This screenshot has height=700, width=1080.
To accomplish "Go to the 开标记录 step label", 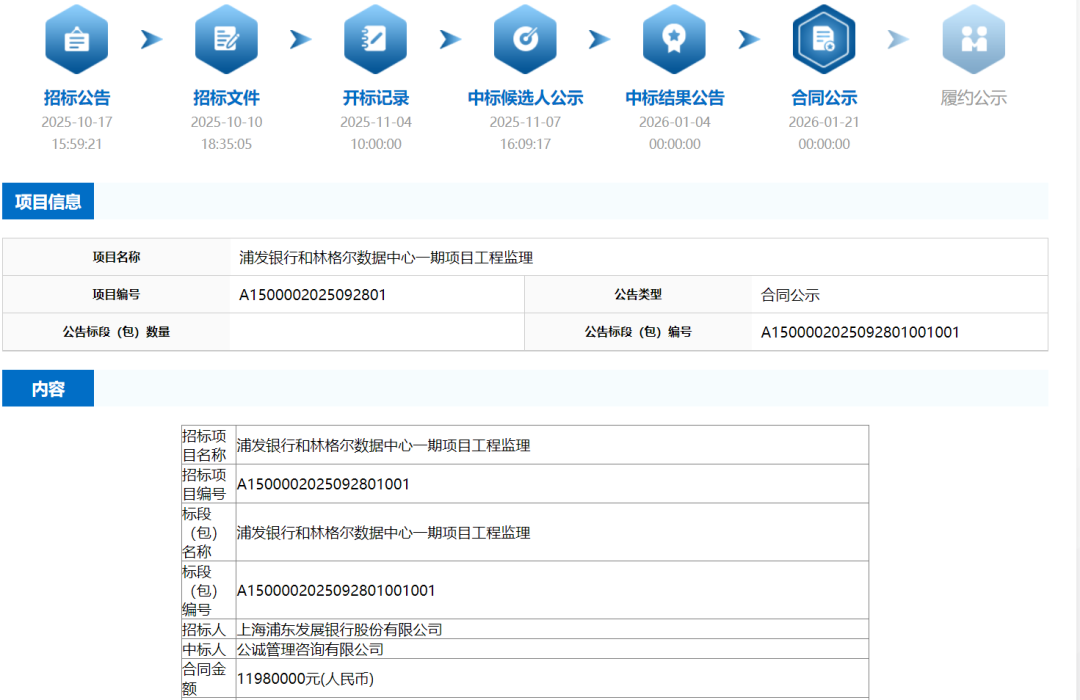I will tap(375, 98).
